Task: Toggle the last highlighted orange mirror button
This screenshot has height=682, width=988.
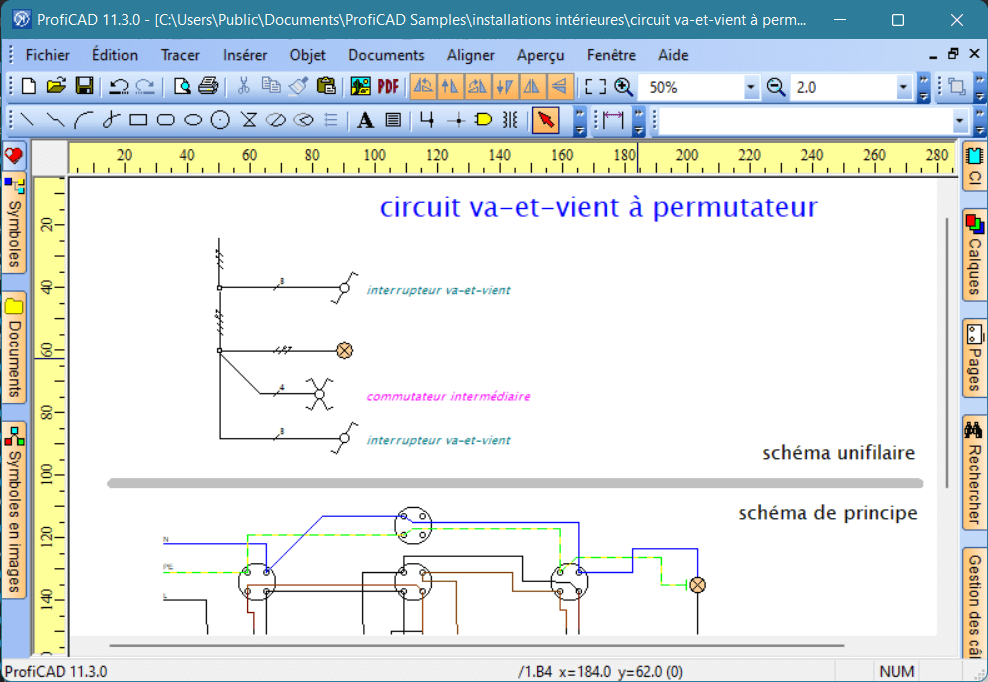Action: pyautogui.click(x=560, y=86)
